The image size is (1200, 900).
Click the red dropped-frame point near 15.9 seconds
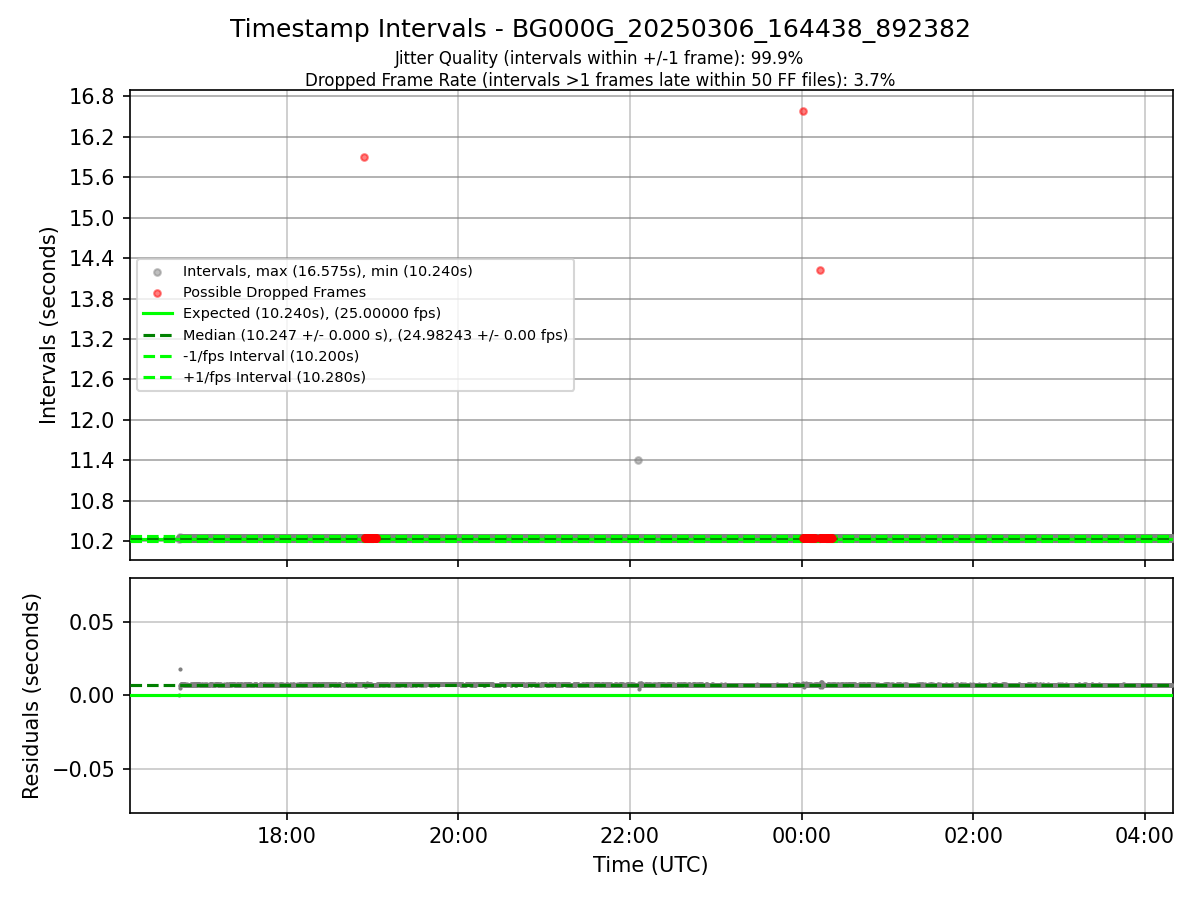(x=364, y=157)
